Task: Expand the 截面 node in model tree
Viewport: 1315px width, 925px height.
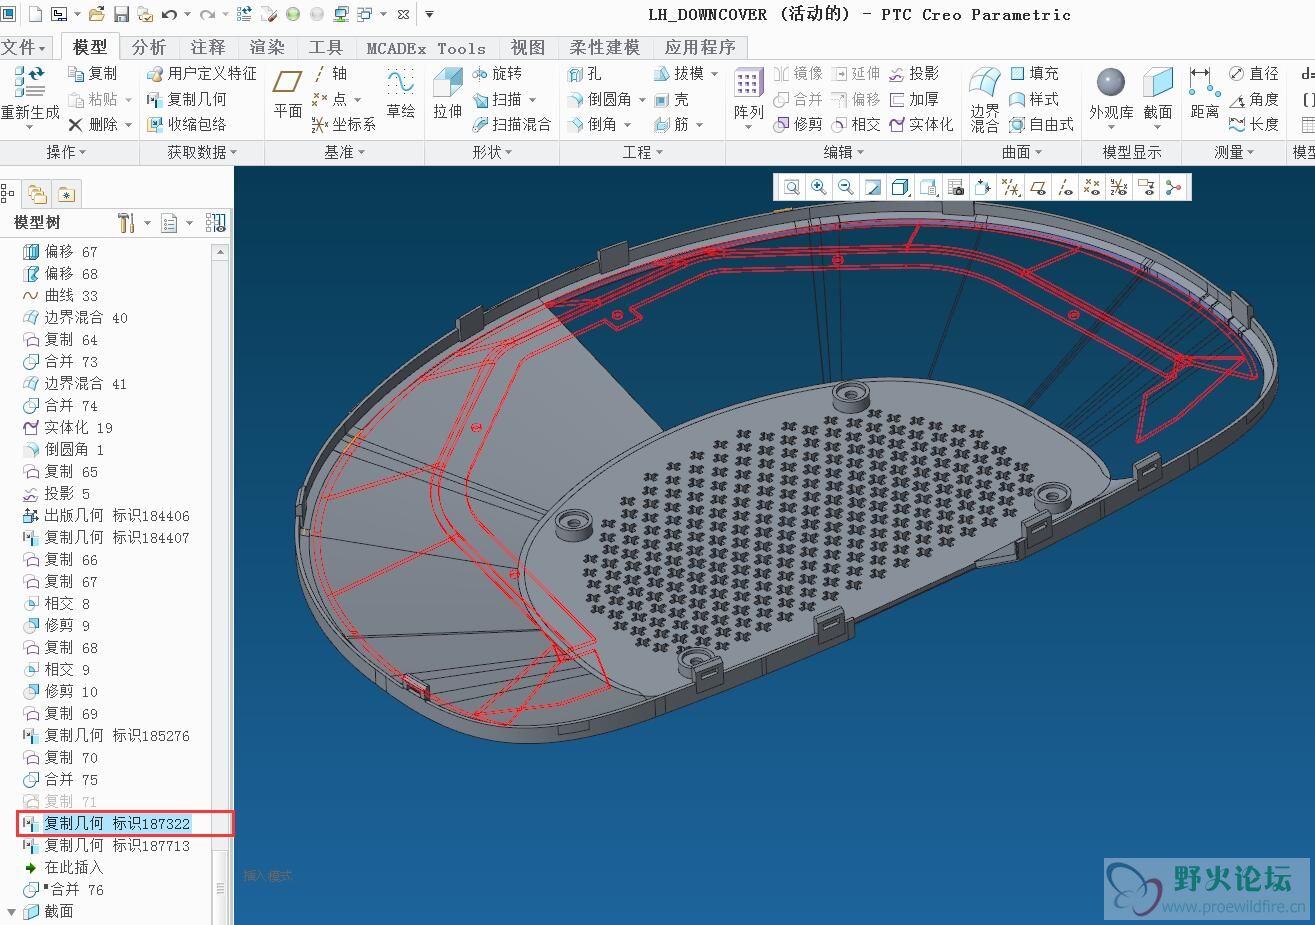Action: 12,912
